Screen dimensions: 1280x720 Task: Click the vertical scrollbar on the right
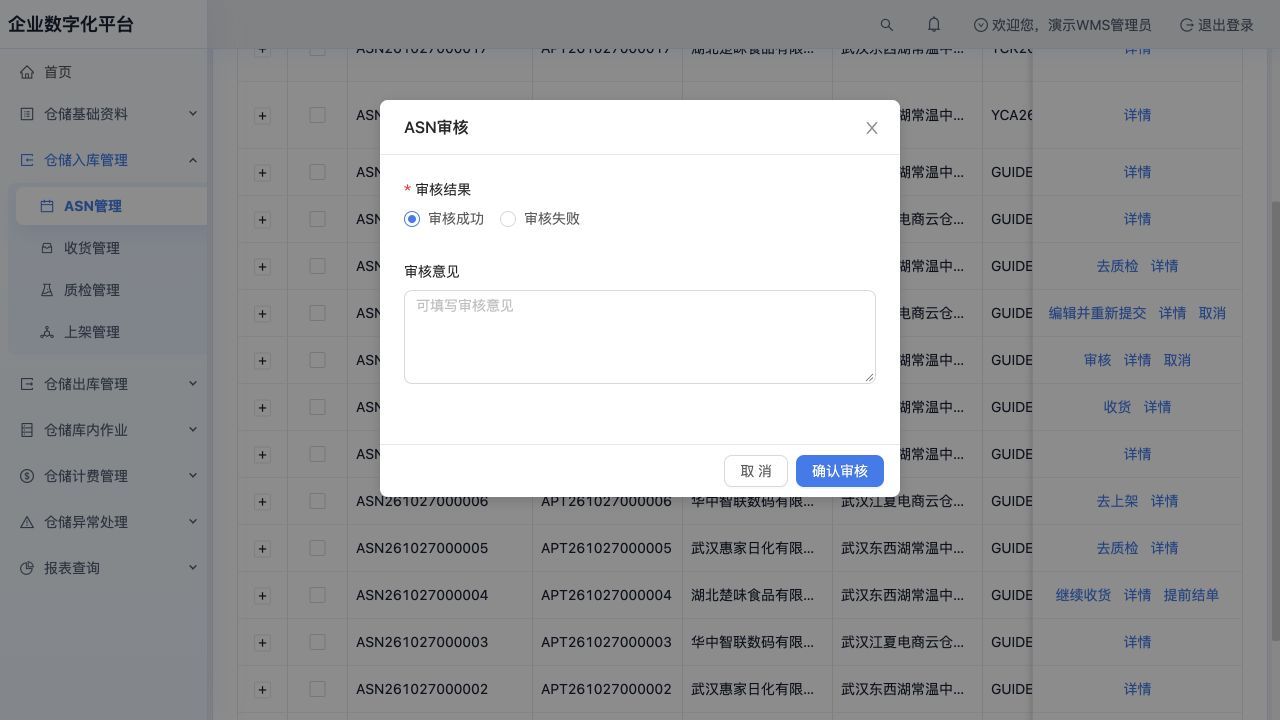pos(1274,420)
